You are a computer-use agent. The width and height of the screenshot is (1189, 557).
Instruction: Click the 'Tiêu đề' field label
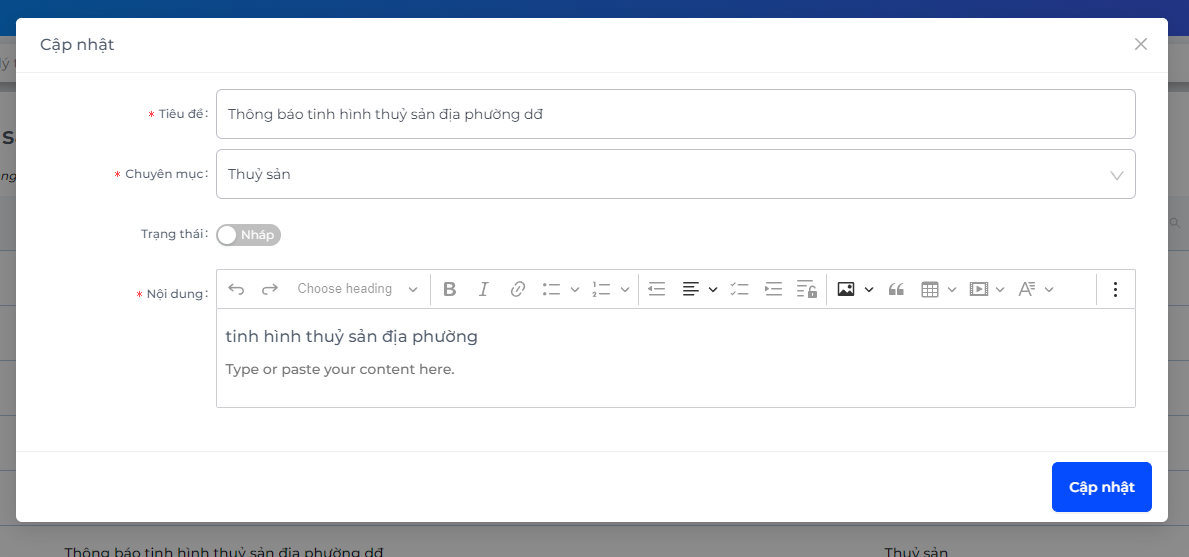(x=182, y=114)
